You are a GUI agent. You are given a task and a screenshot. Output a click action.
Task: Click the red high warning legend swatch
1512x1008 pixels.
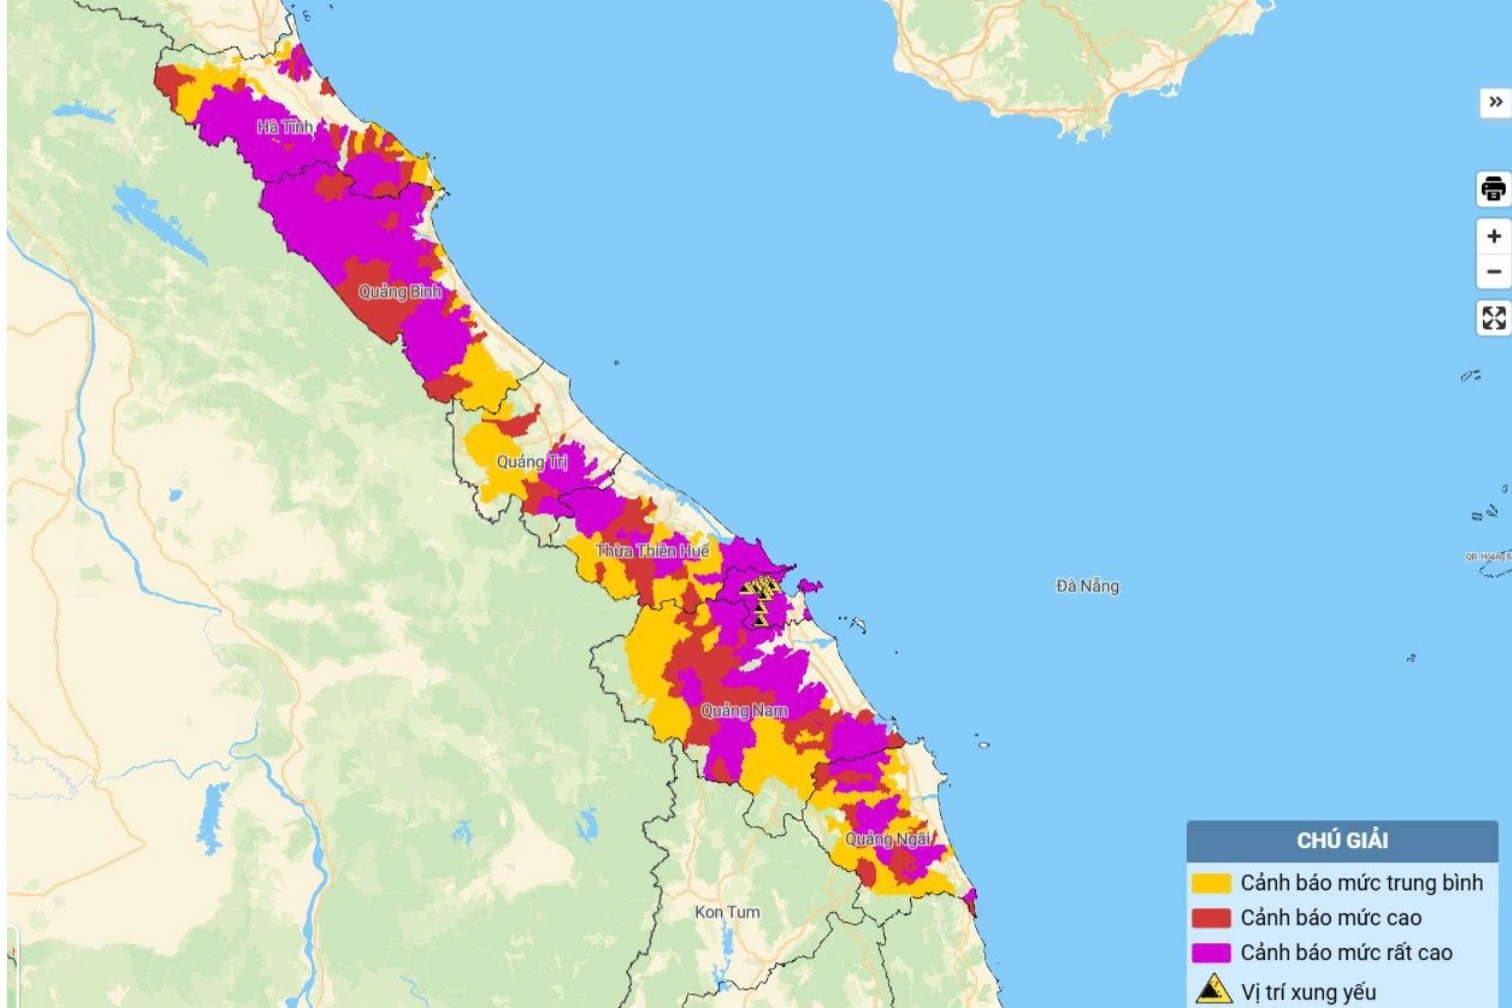click(x=1211, y=918)
